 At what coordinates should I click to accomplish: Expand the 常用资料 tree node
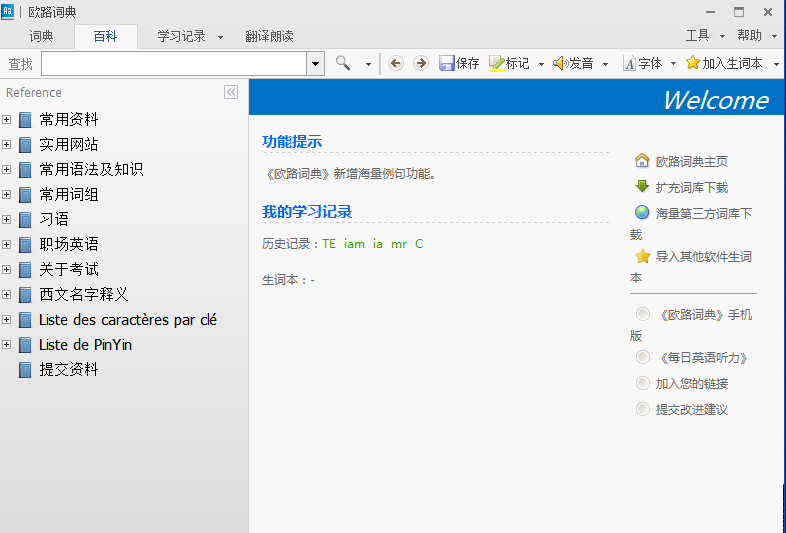(7, 119)
